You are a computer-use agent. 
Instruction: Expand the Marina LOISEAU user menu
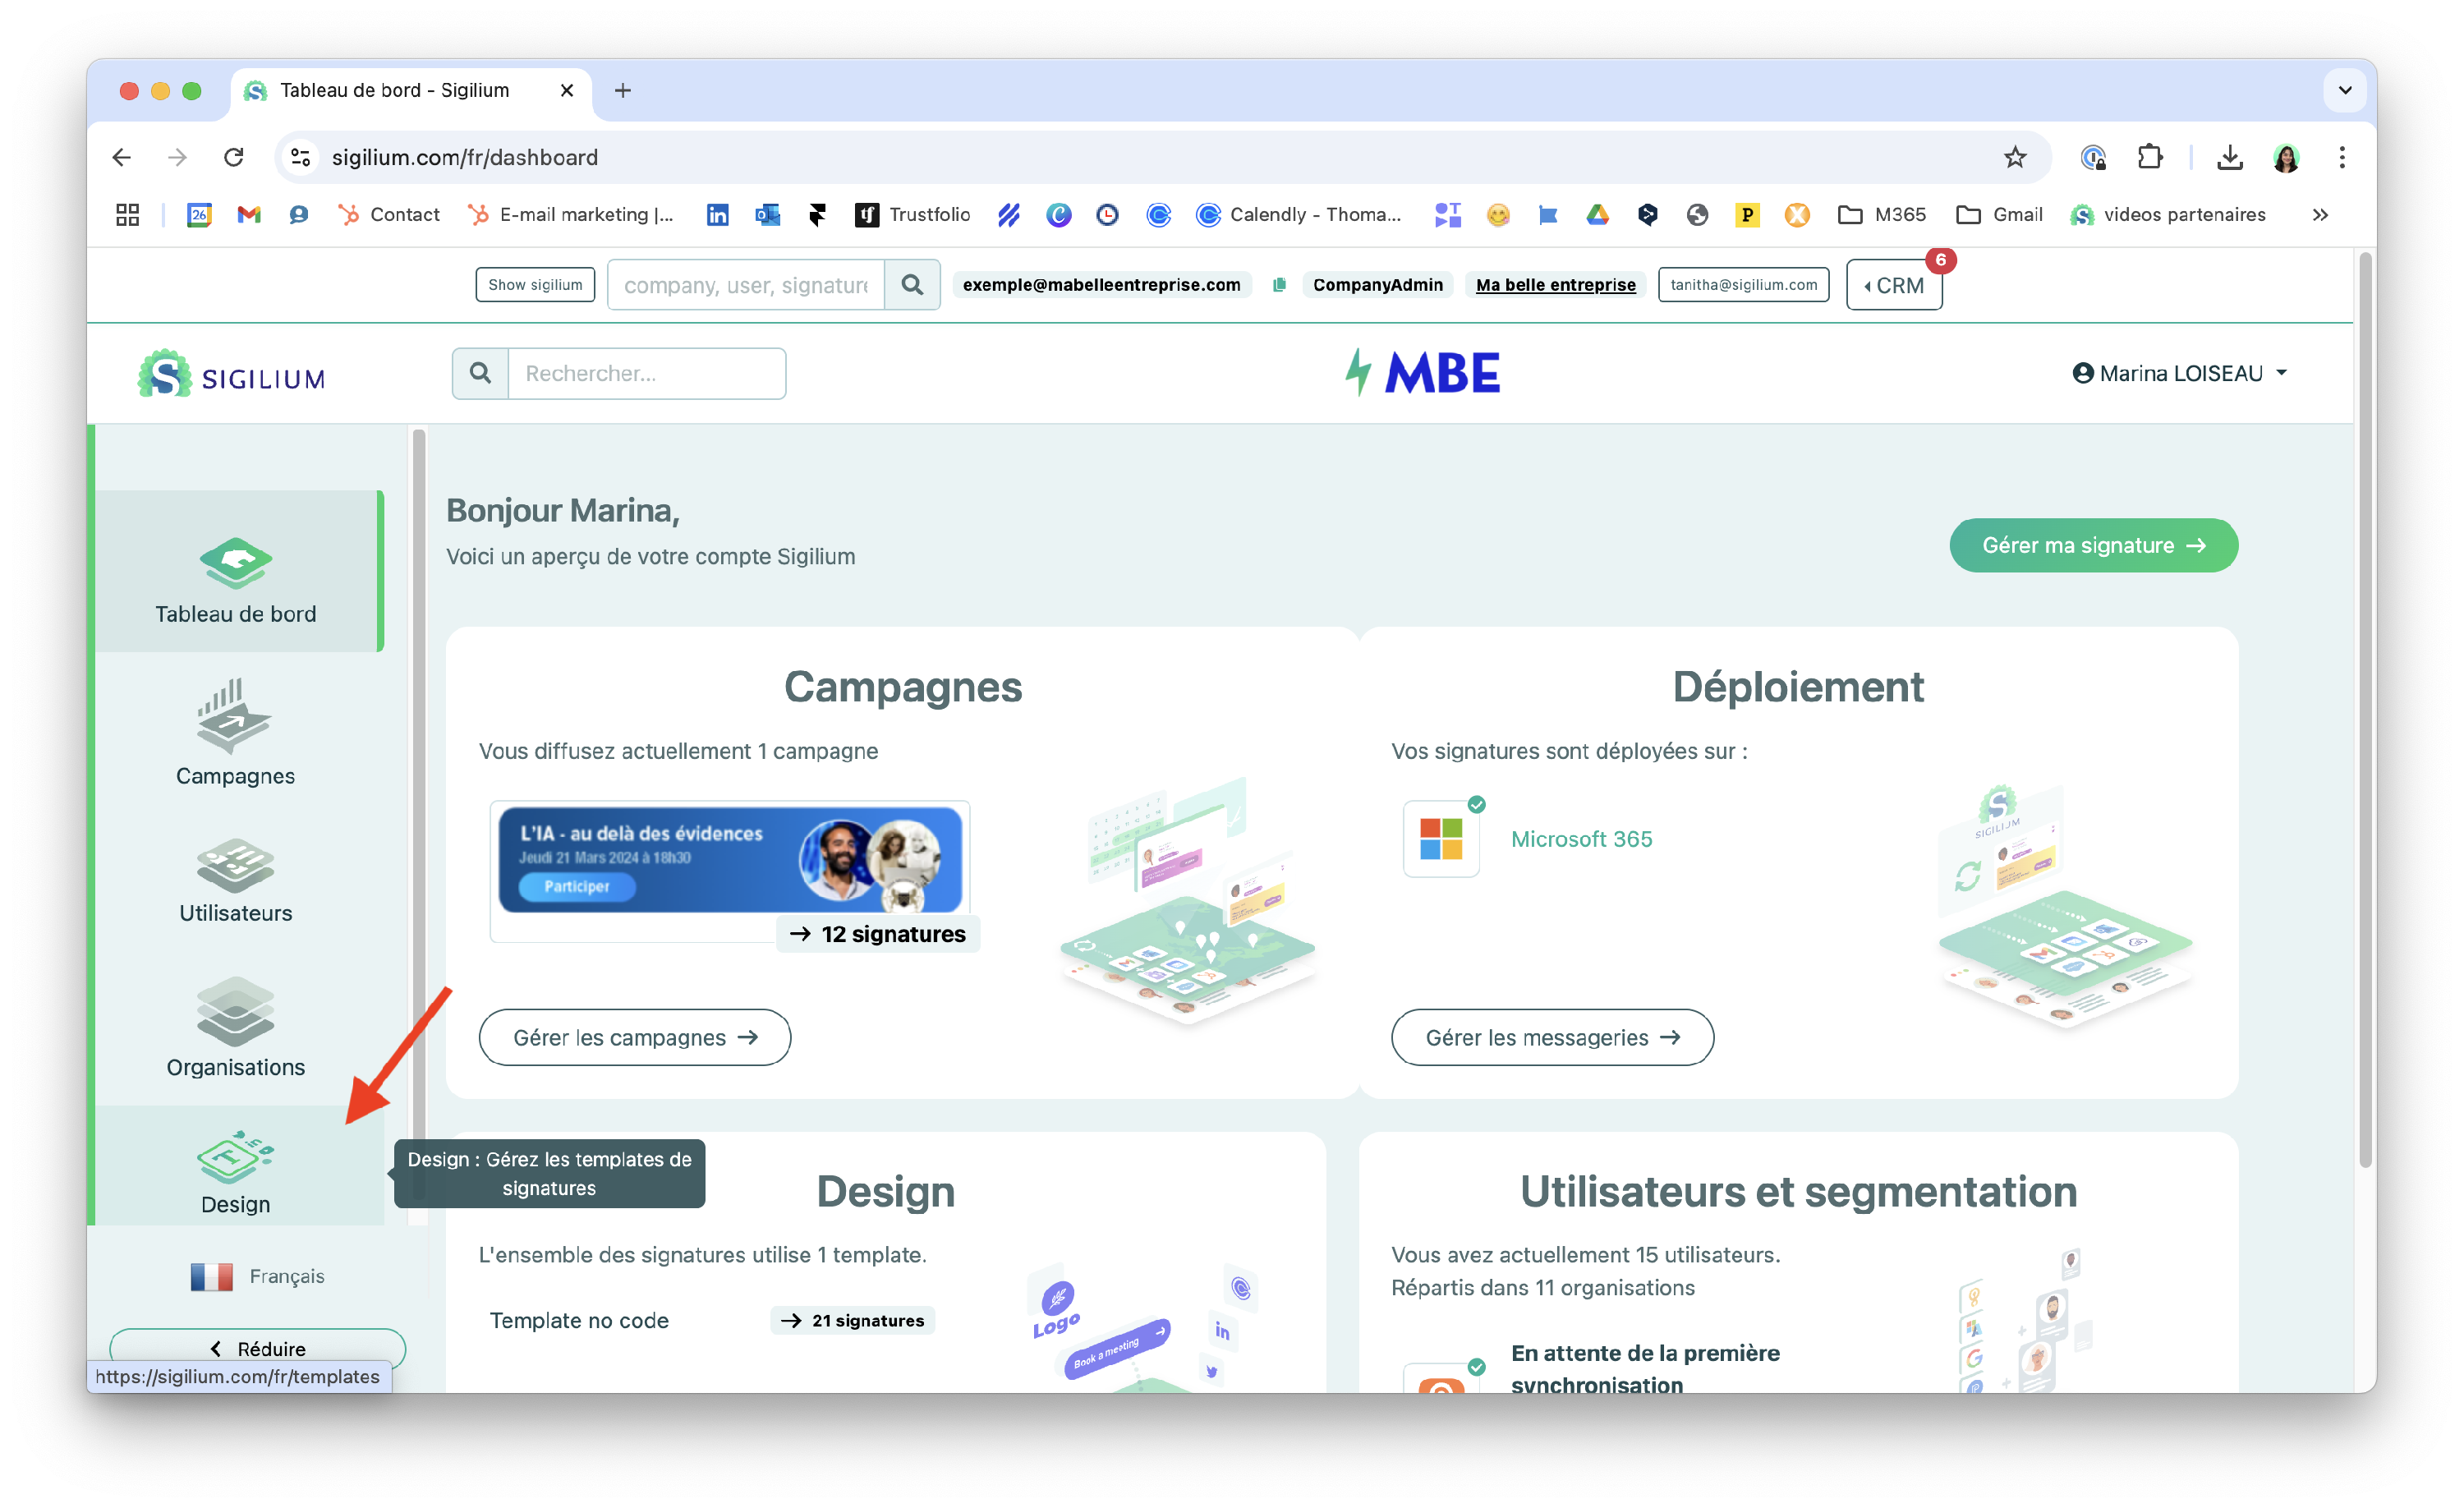(2179, 373)
